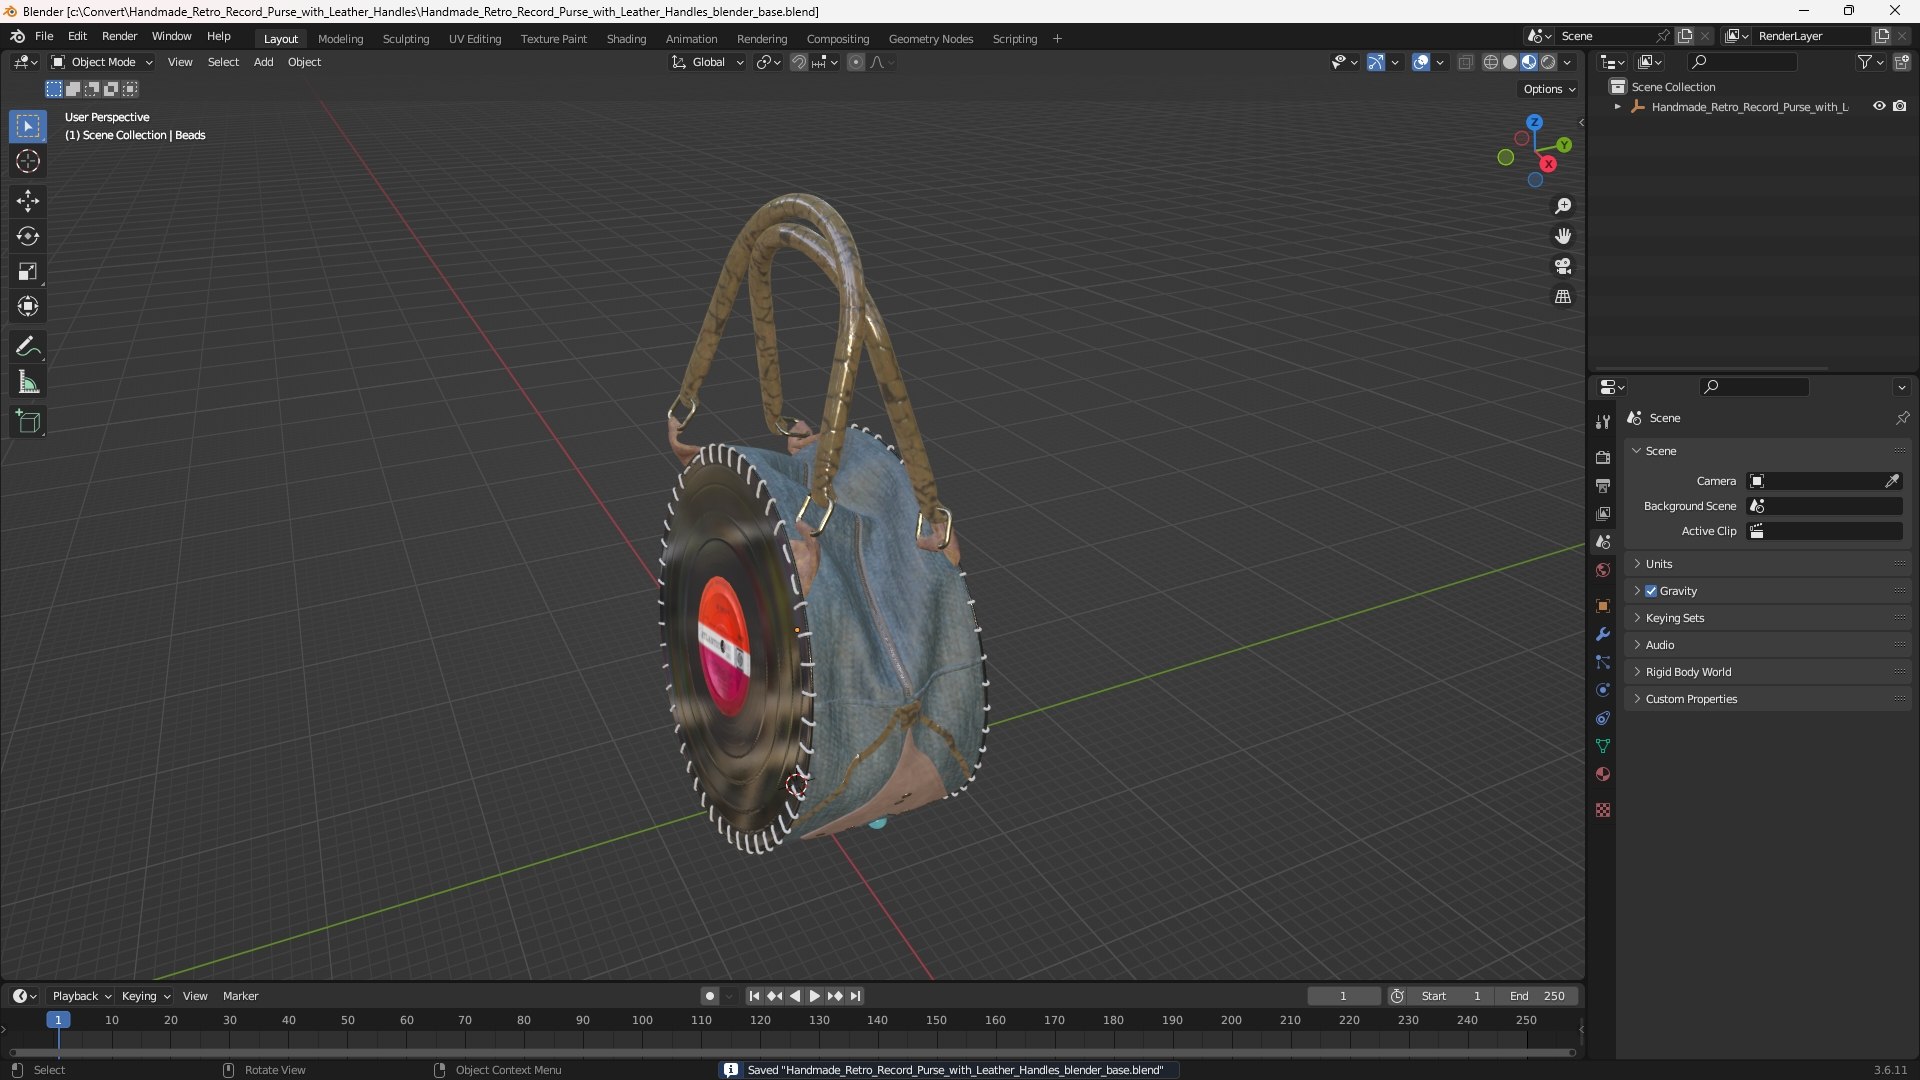
Task: Toggle camera view in viewport
Action: click(x=1562, y=266)
